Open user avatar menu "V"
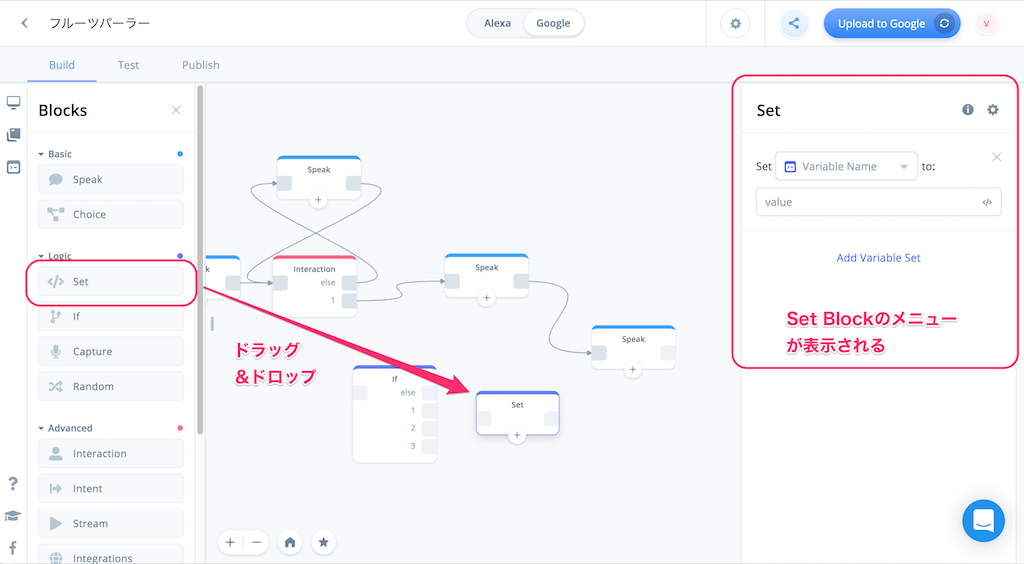This screenshot has height=564, width=1024. [986, 24]
